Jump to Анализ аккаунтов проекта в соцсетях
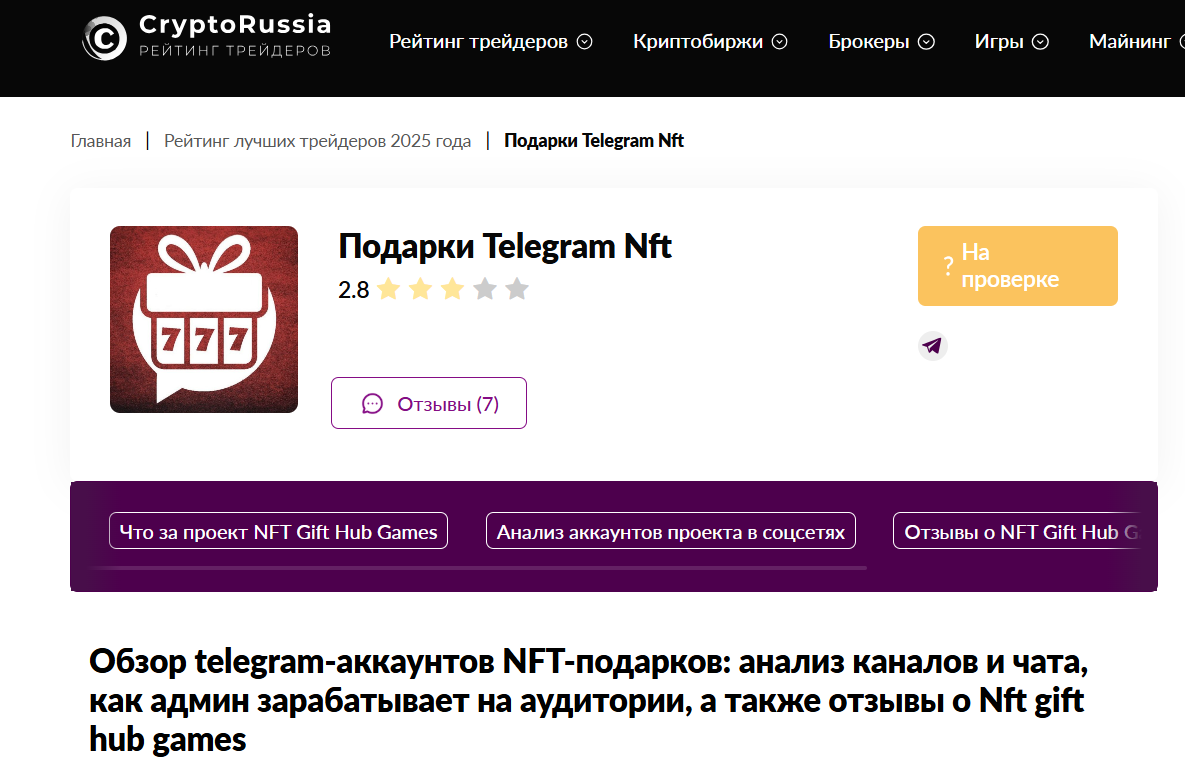1185x777 pixels. (670, 531)
